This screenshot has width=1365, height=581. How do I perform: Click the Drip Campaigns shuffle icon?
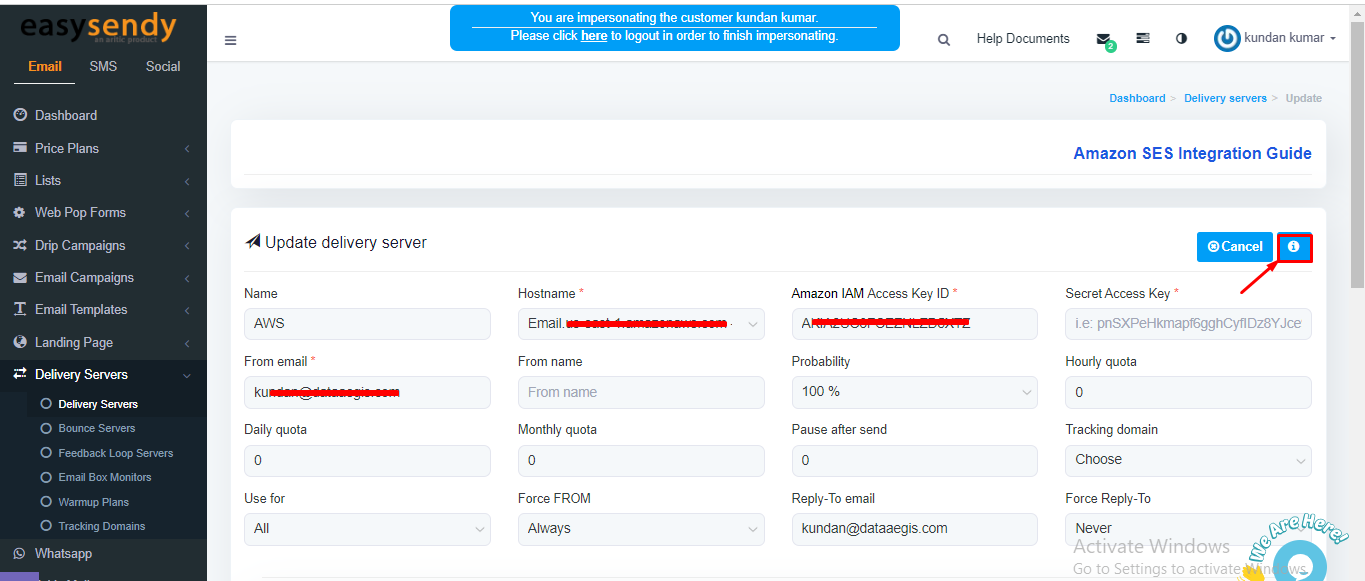coord(20,245)
